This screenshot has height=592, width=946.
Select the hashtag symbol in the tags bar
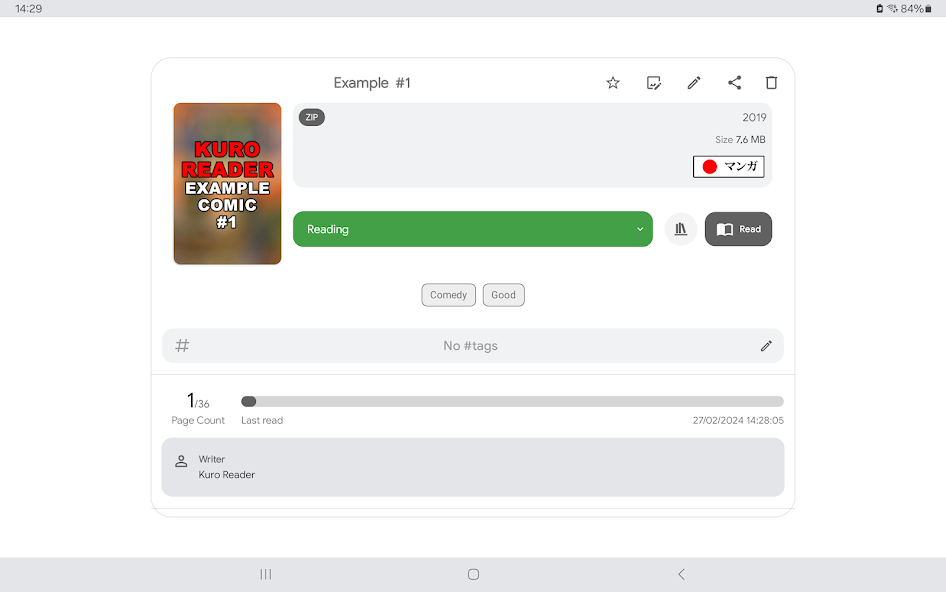(181, 345)
